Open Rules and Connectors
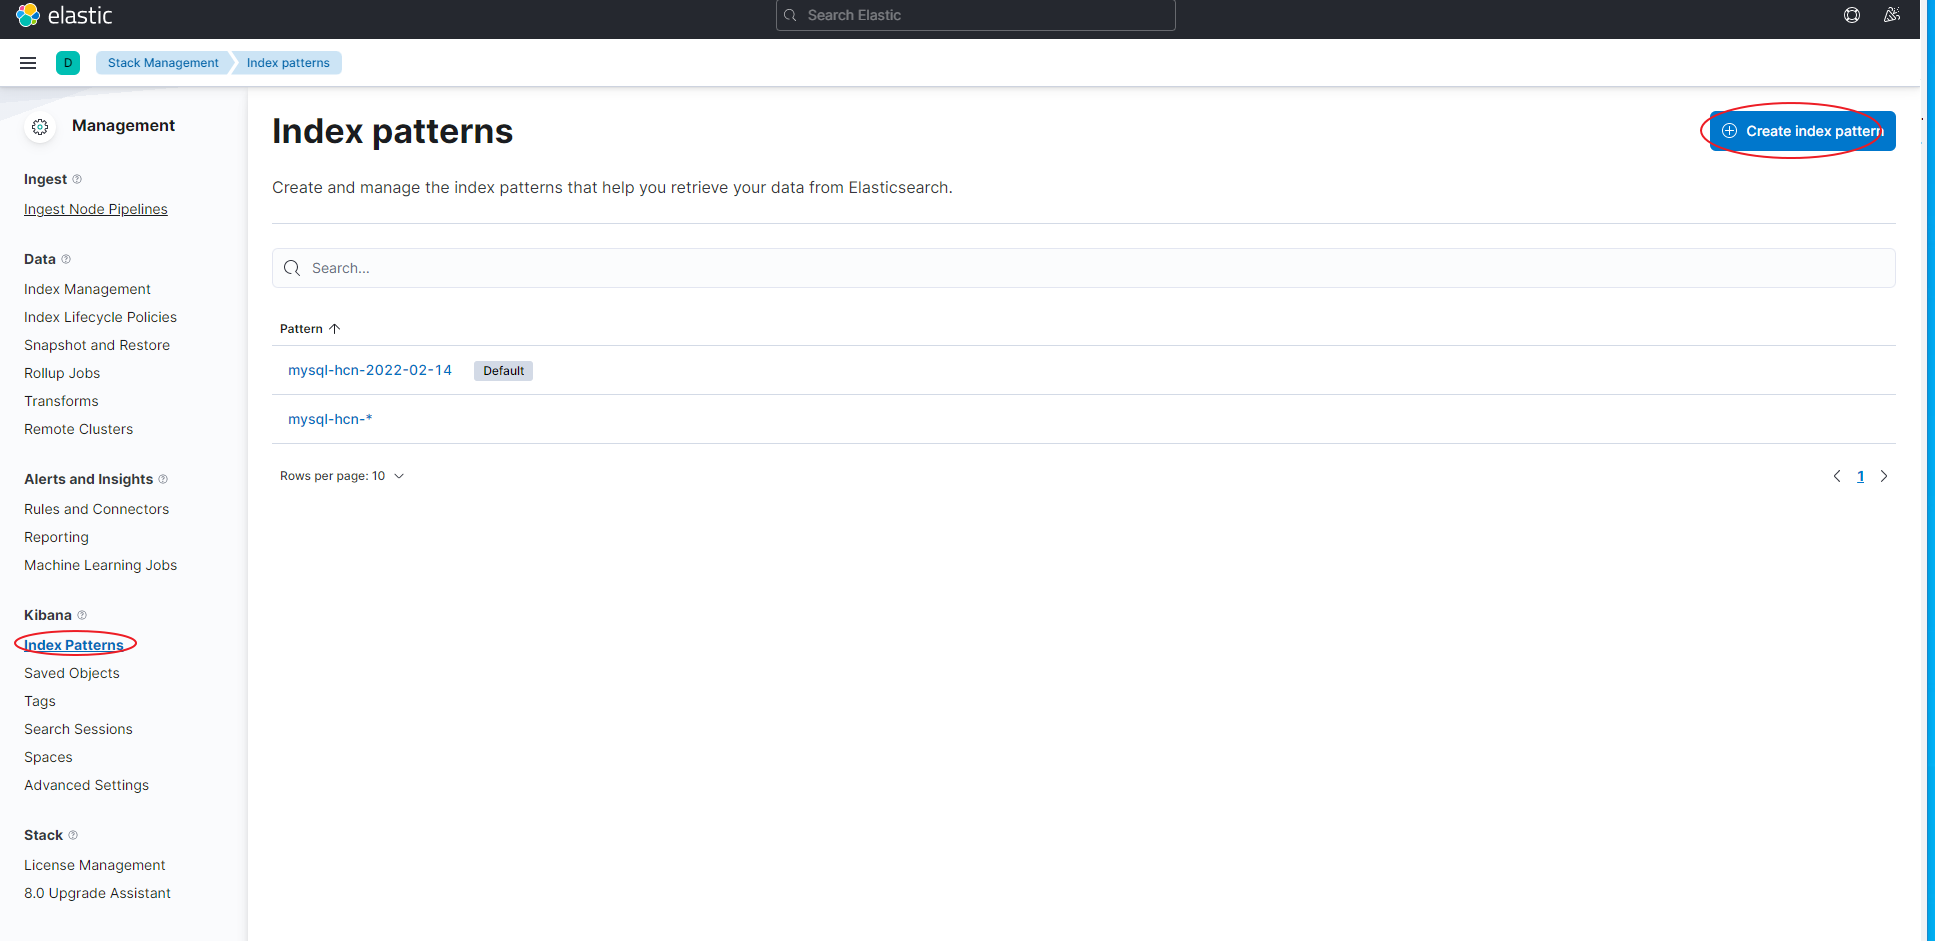The height and width of the screenshot is (941, 1935). 96,509
